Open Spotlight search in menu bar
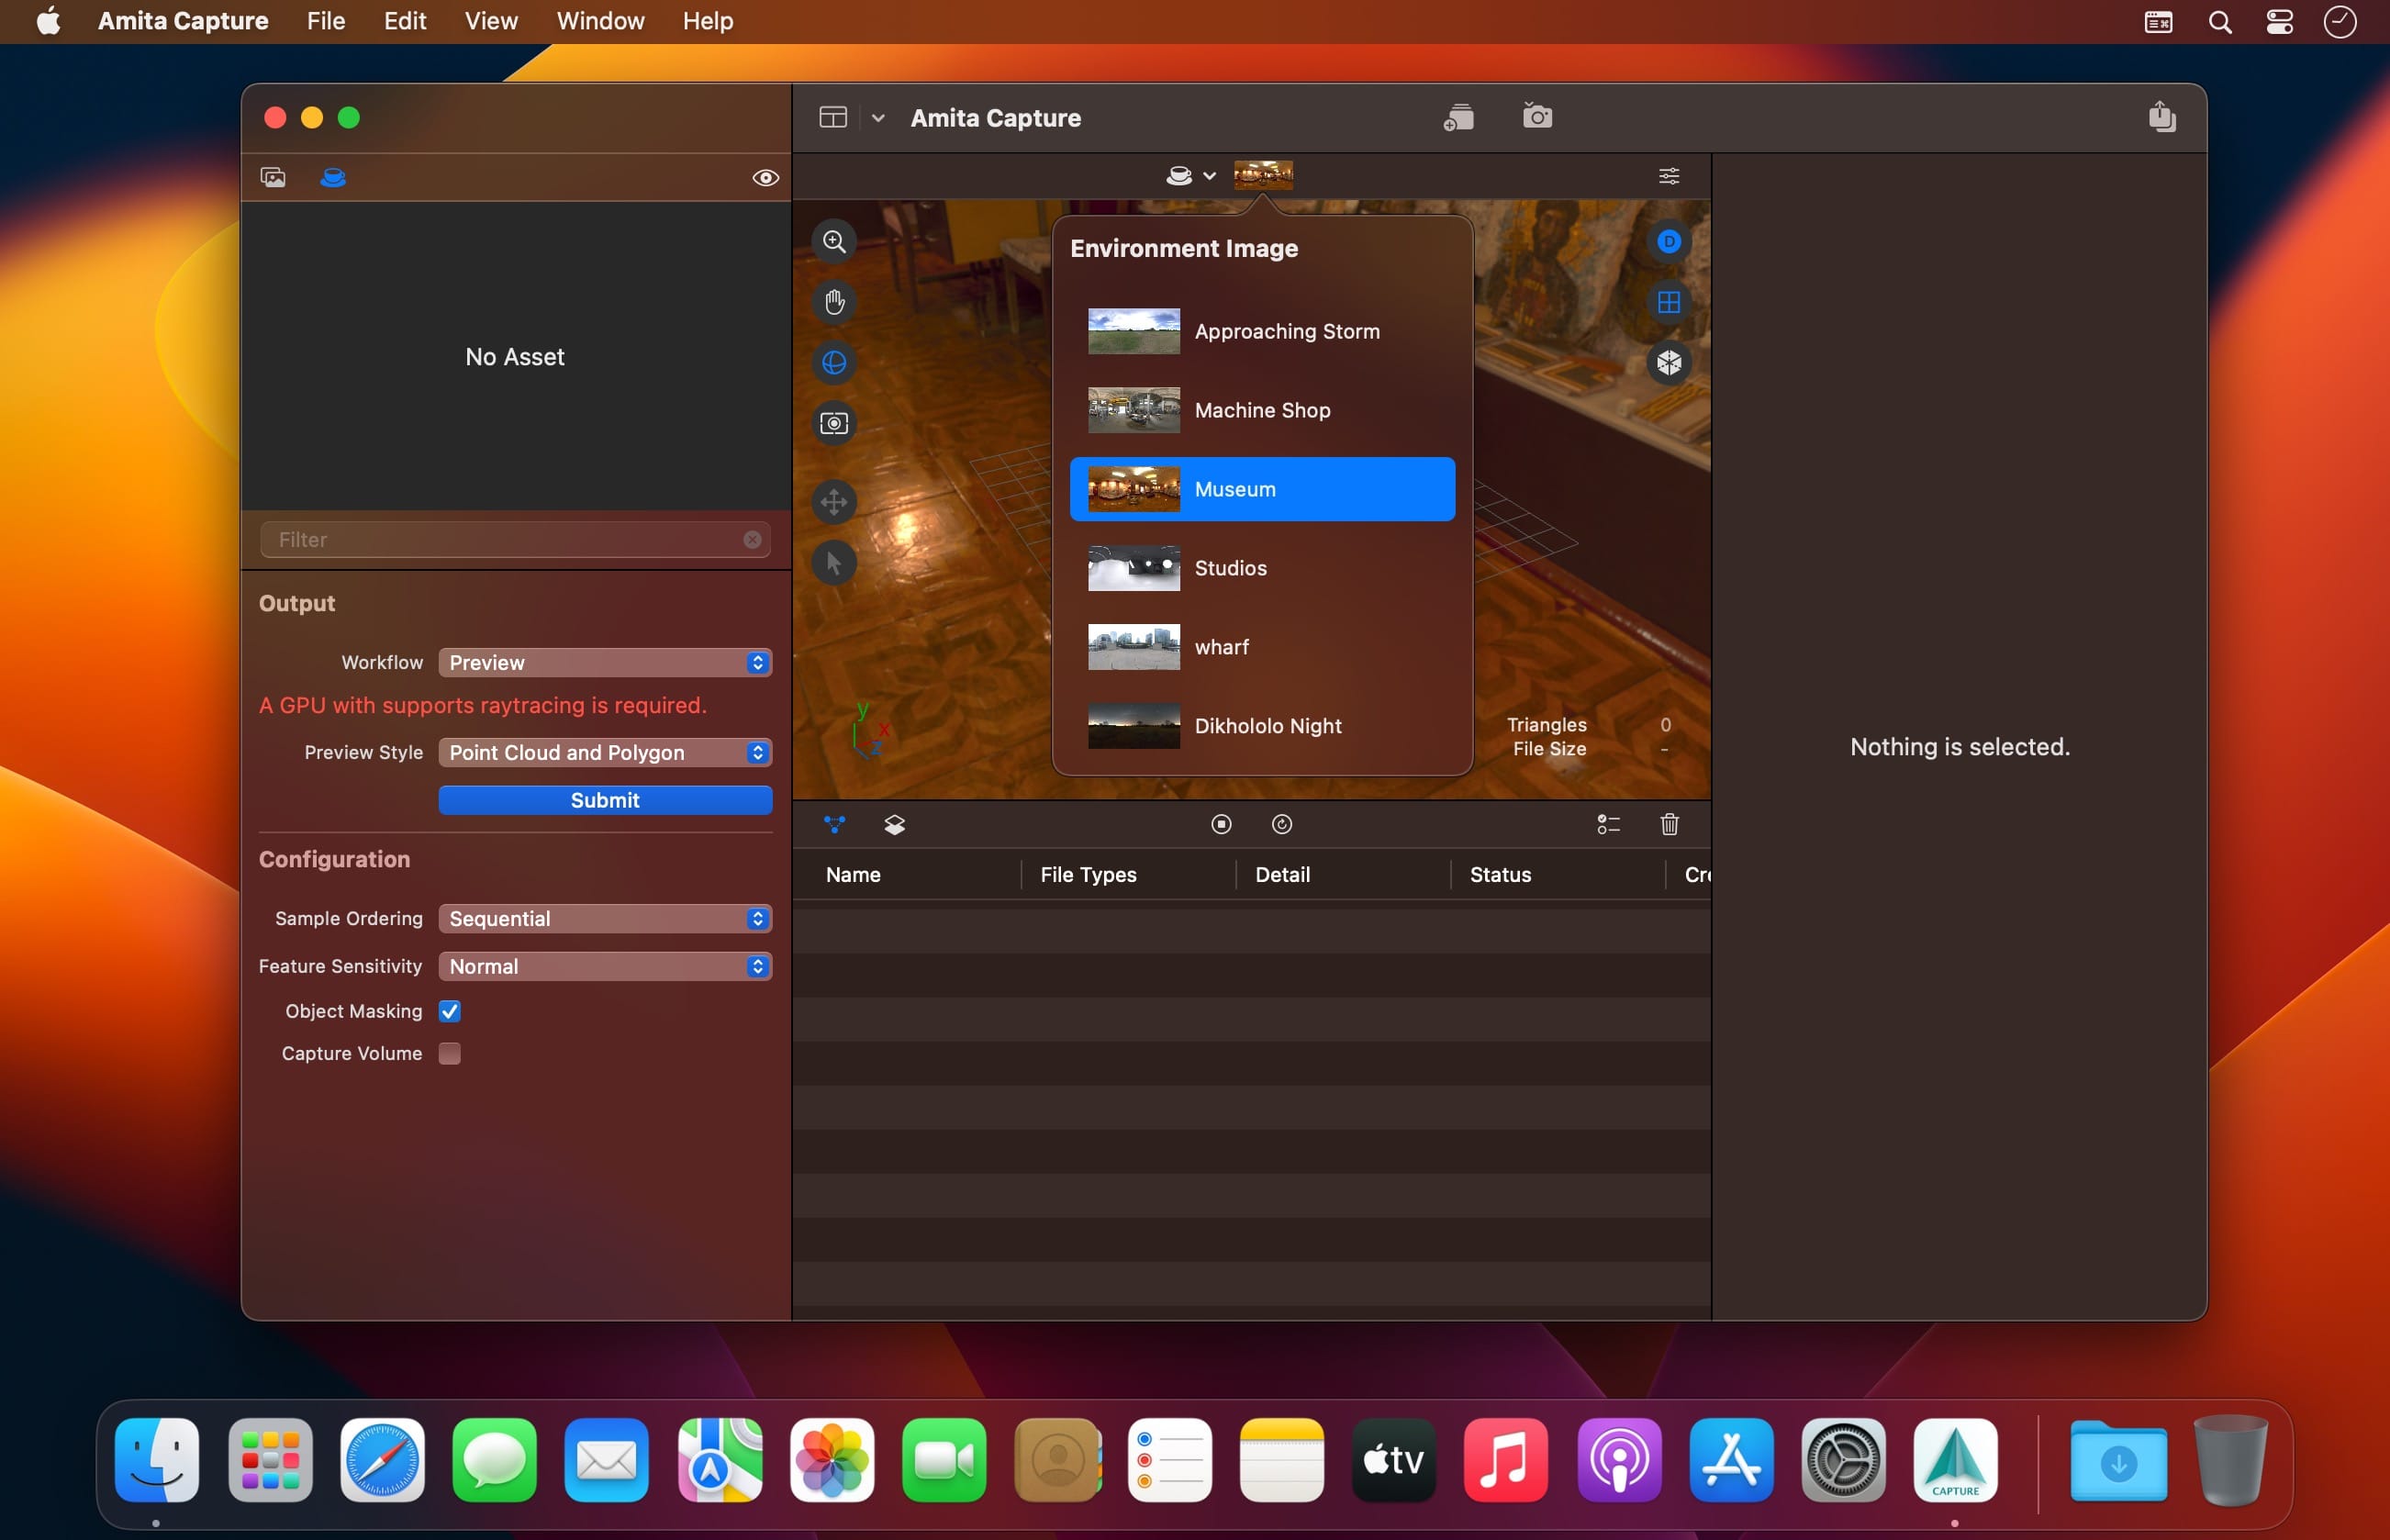The width and height of the screenshot is (2390, 1540). pyautogui.click(x=2219, y=21)
